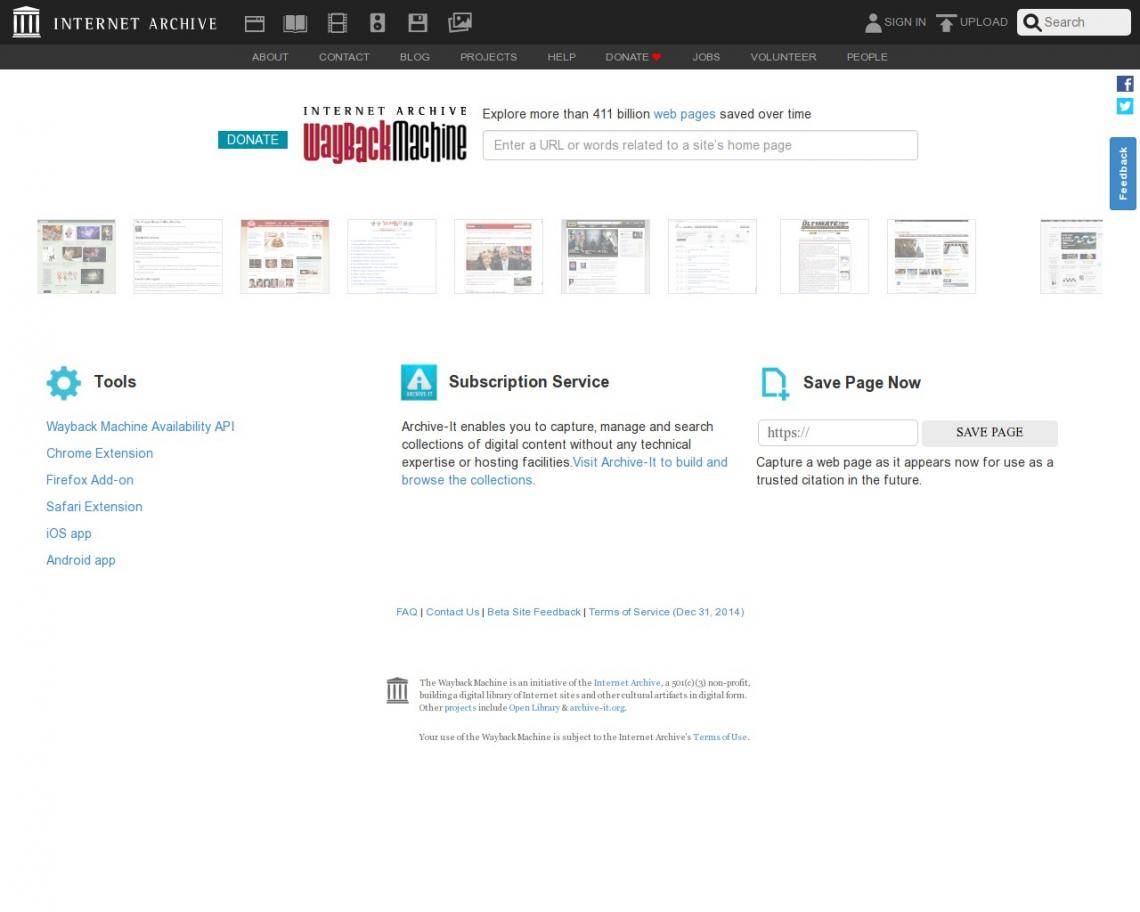1140x912 pixels.
Task: Click the footer Internet Archive building icon
Action: (397, 690)
